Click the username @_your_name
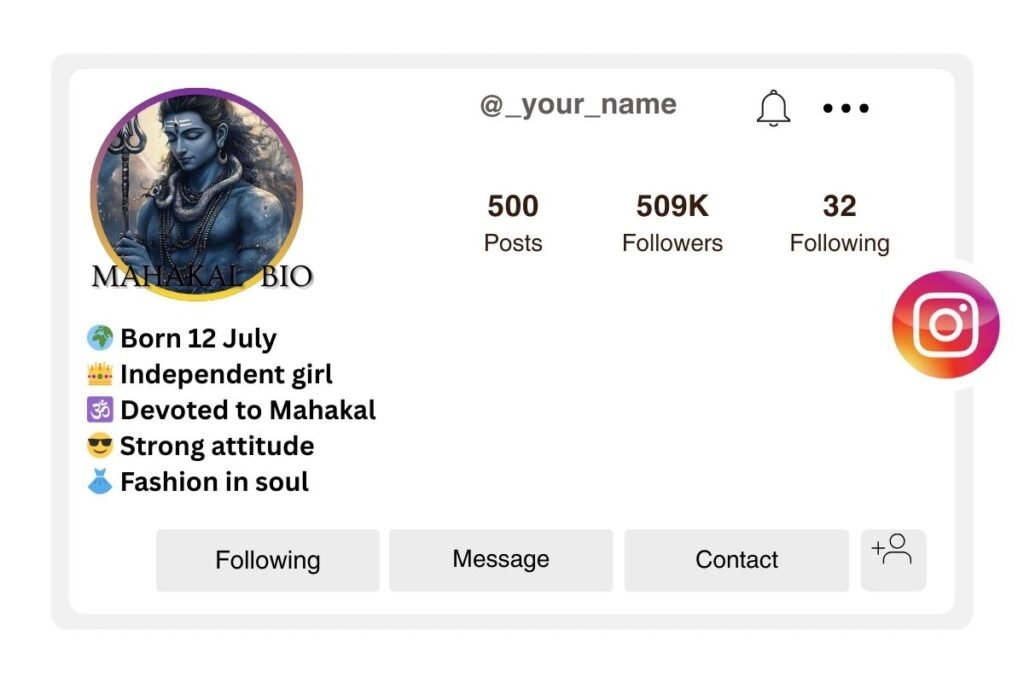Image resolution: width=1024 pixels, height=683 pixels. point(577,104)
